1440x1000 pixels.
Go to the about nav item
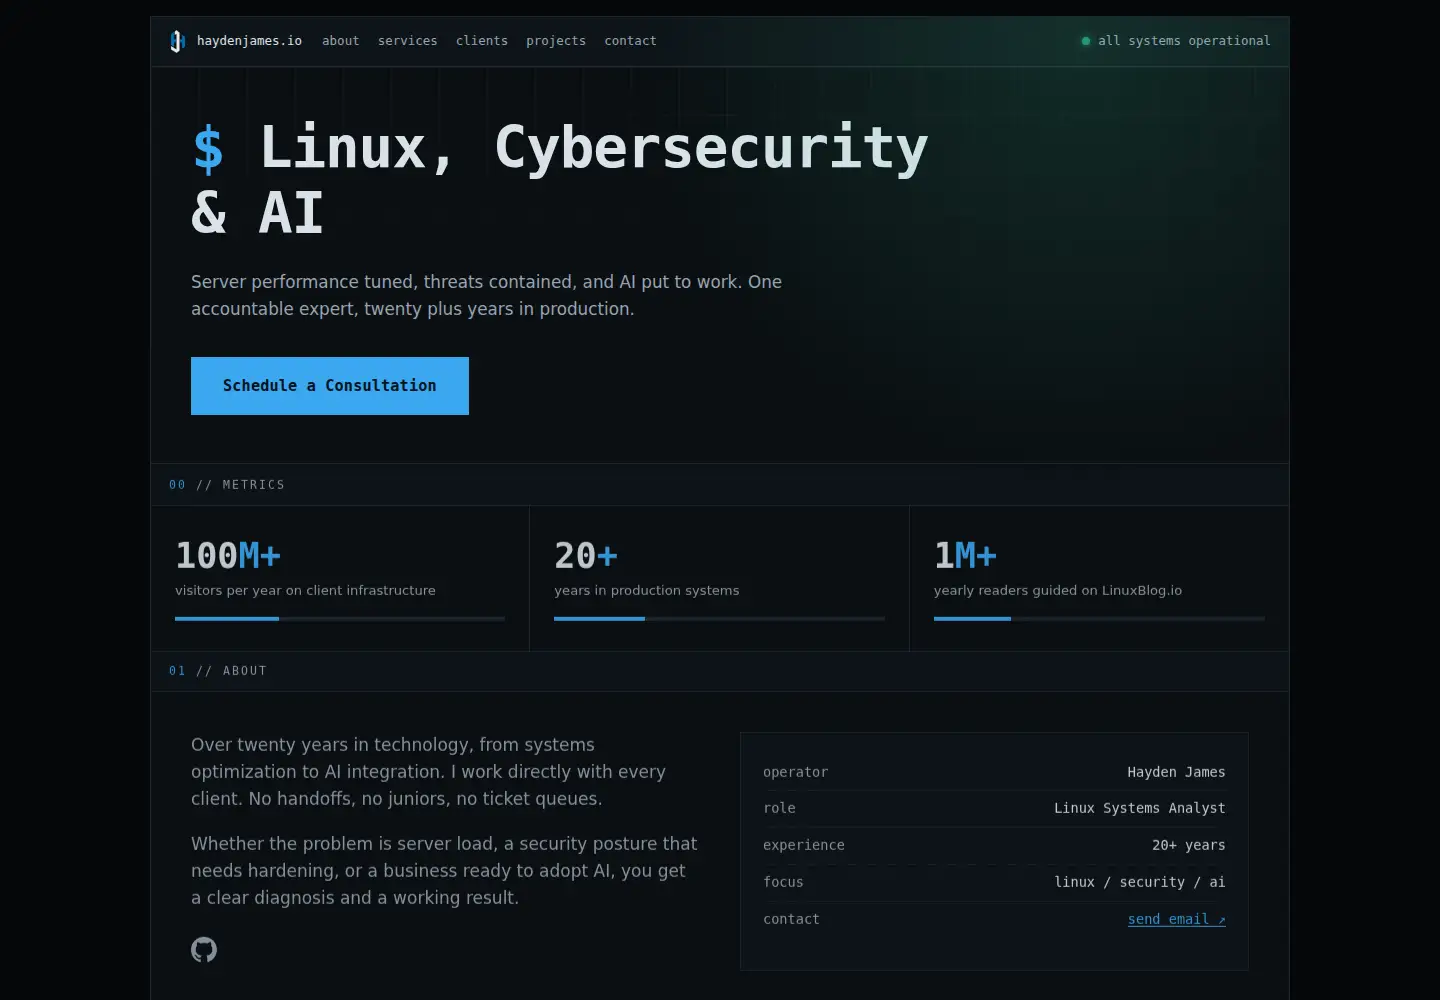(x=340, y=41)
